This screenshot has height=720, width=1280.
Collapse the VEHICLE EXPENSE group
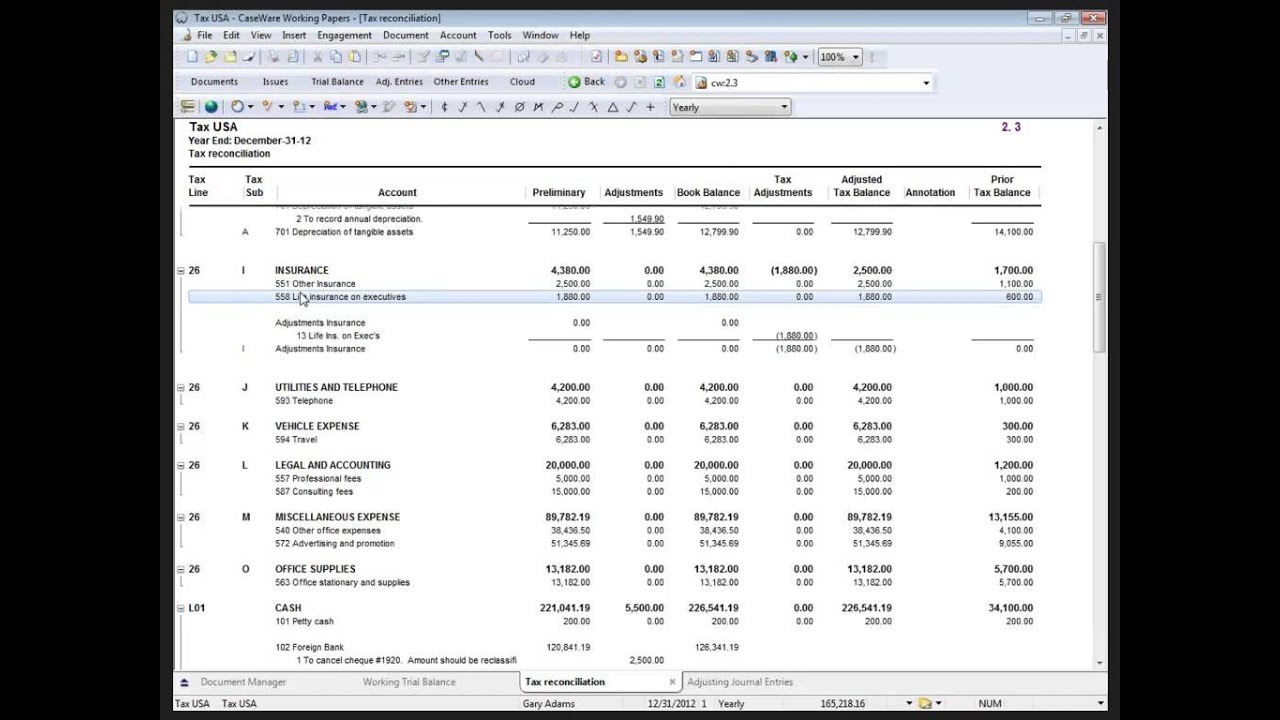point(181,426)
